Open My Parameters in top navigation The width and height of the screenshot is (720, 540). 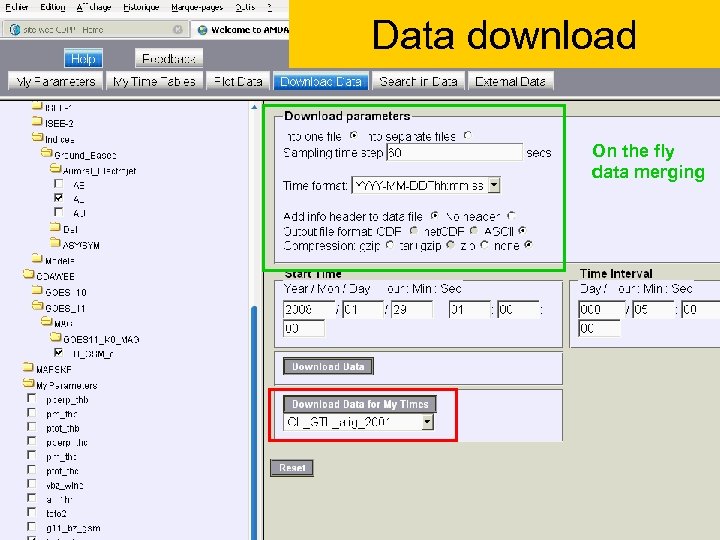pos(56,81)
